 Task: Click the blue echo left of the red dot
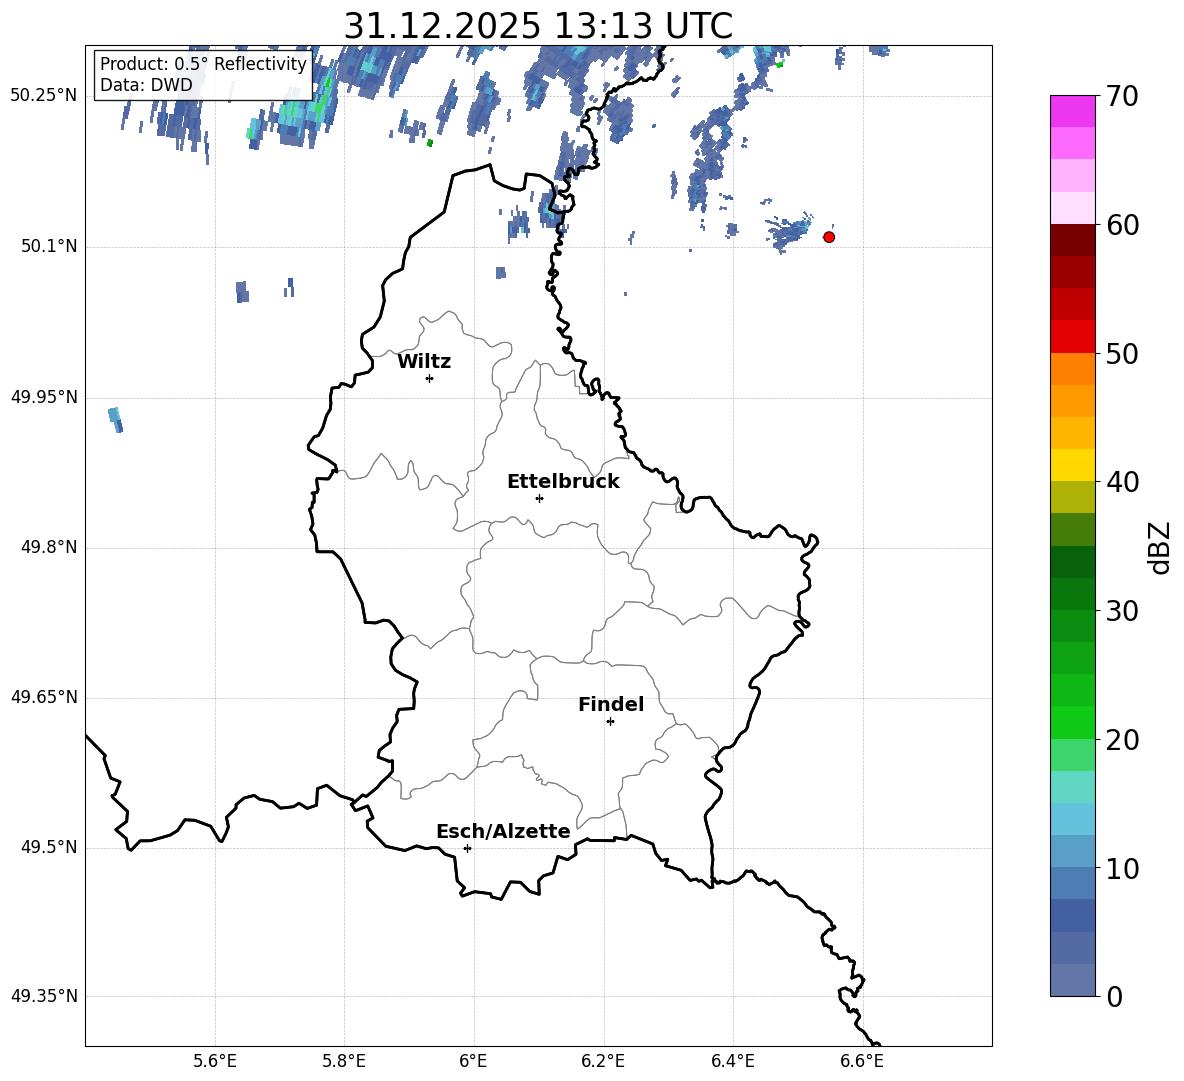coord(789,233)
